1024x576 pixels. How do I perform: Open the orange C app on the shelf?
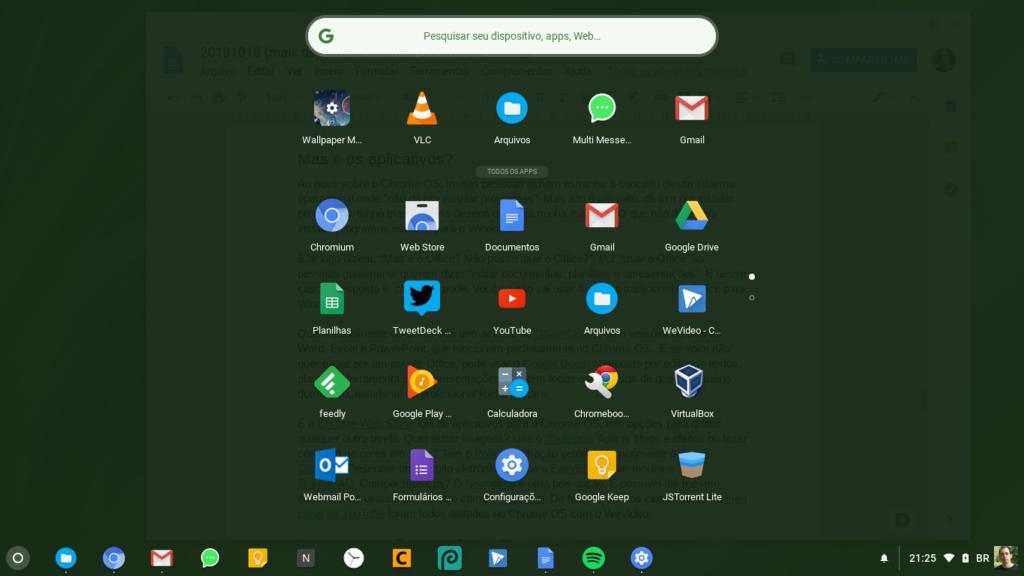click(x=402, y=558)
